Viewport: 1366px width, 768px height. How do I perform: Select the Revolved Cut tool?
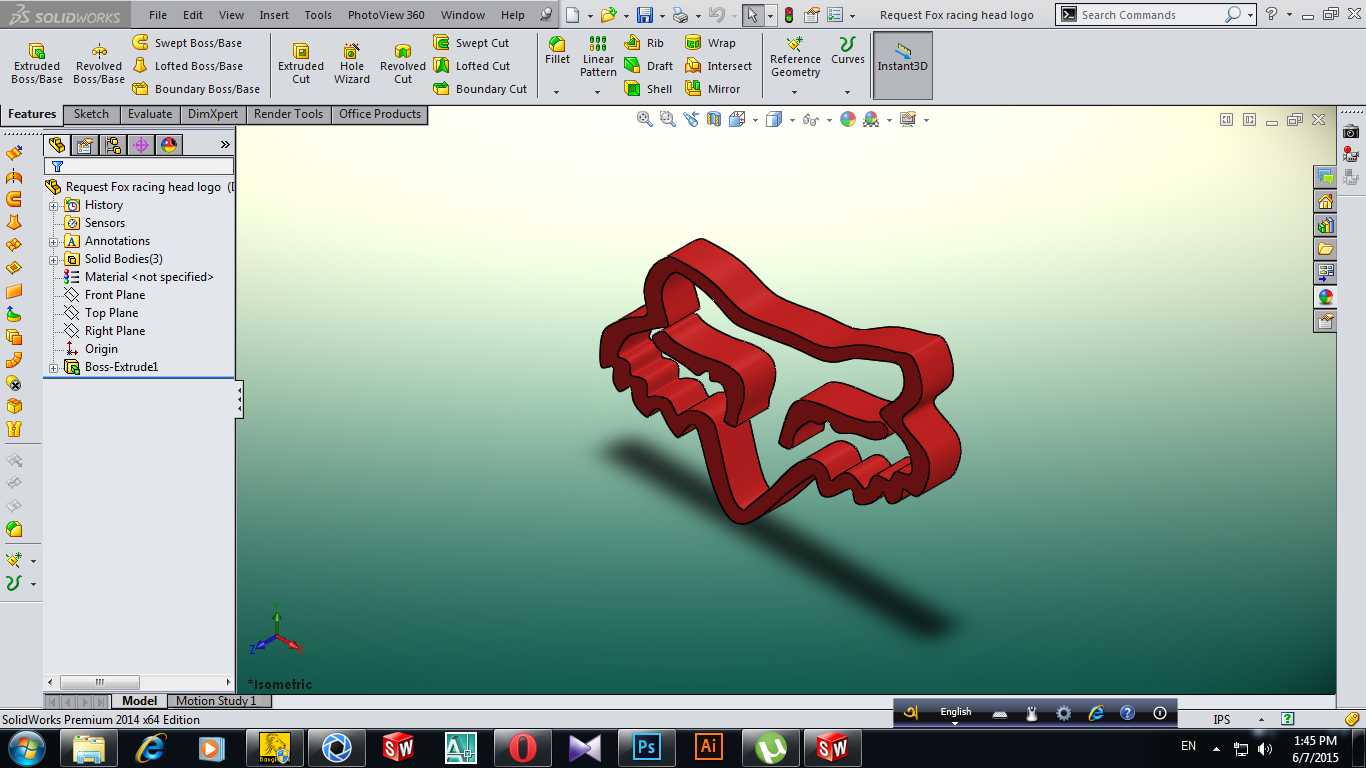(x=403, y=64)
